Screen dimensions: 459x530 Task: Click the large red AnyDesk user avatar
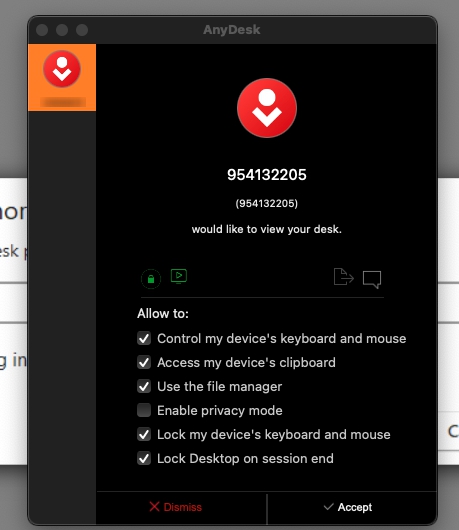267,108
